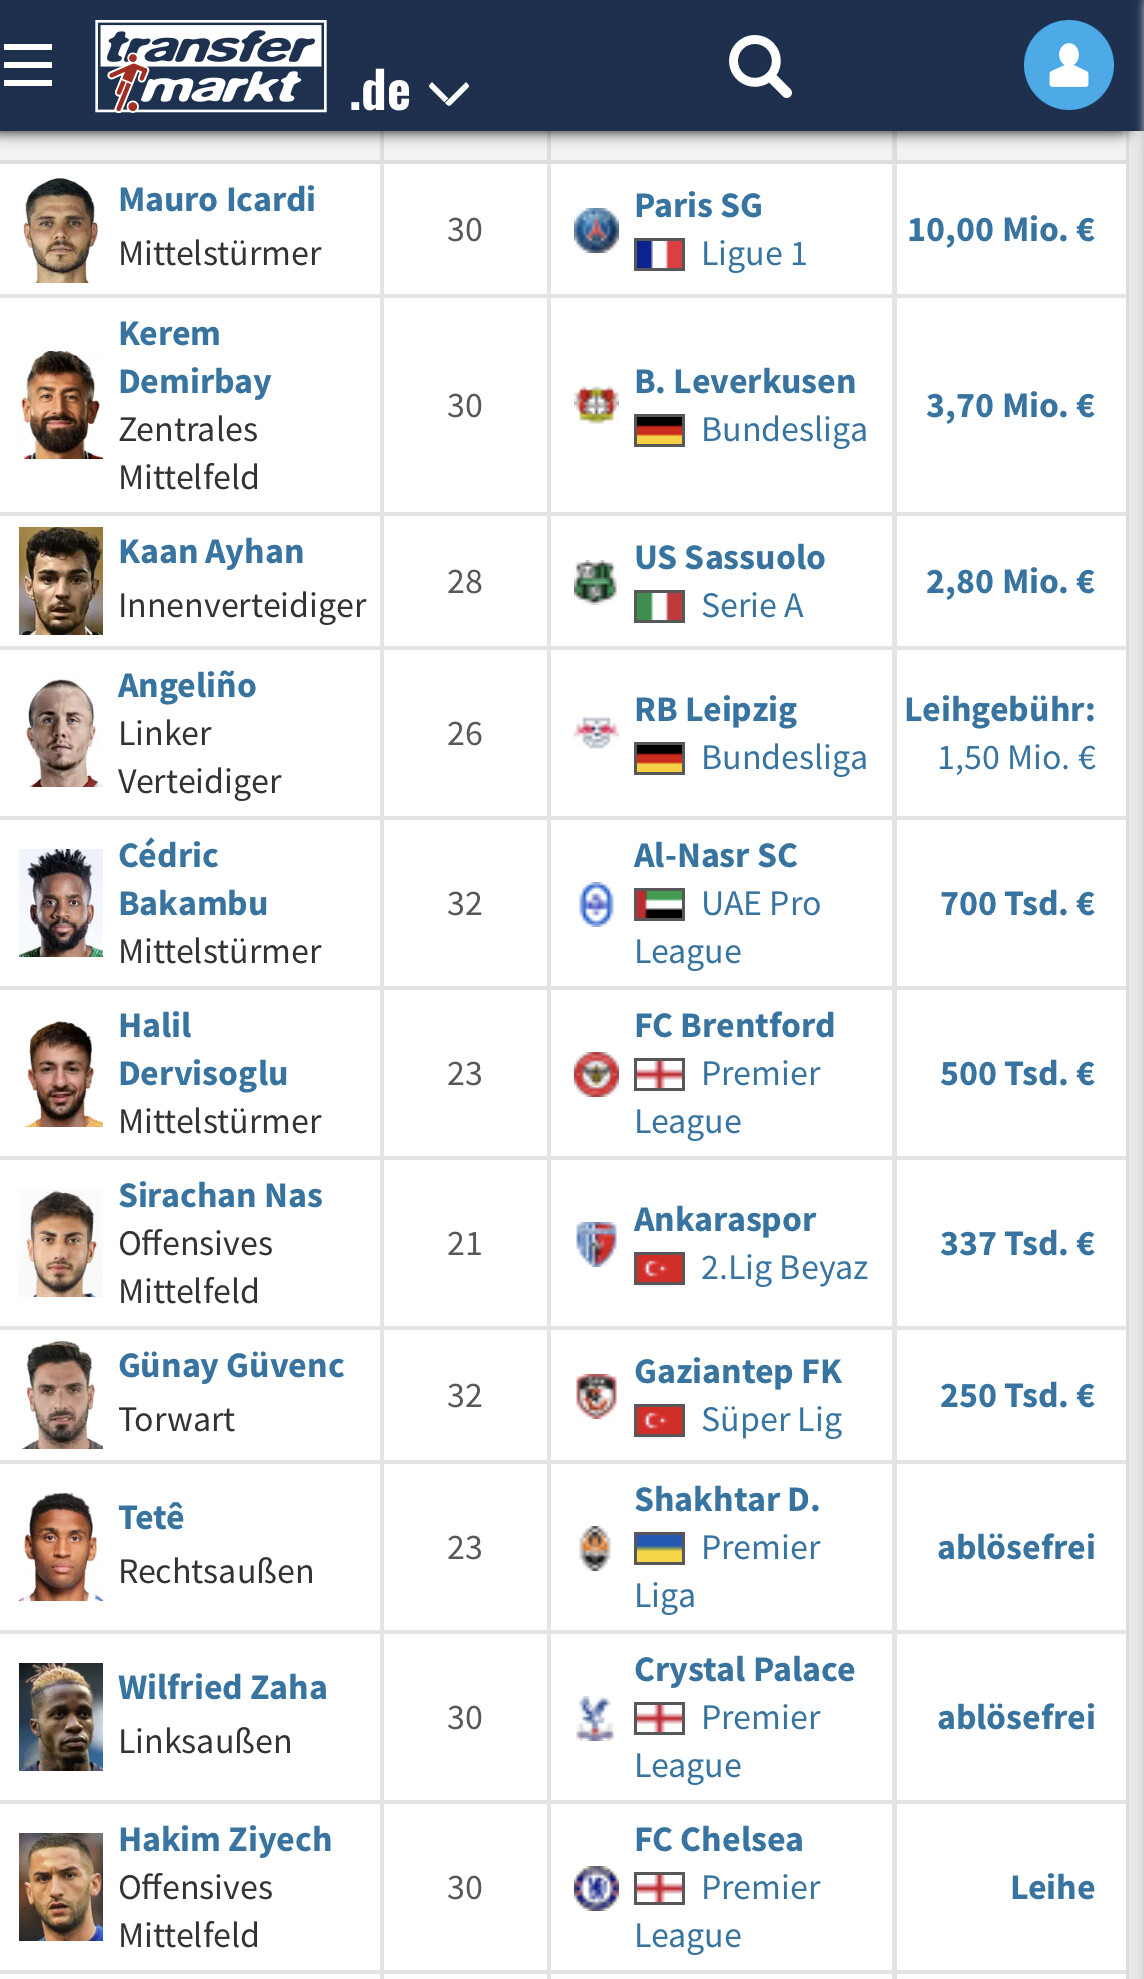Click the 10,00 Mio. € transfer fee
The width and height of the screenshot is (1144, 1979).
[x=1001, y=230]
